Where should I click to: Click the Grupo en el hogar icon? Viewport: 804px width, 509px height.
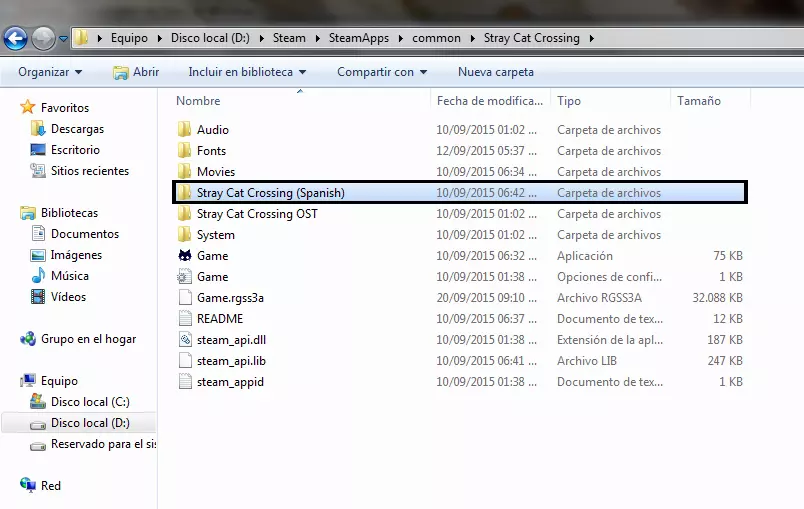(28, 338)
